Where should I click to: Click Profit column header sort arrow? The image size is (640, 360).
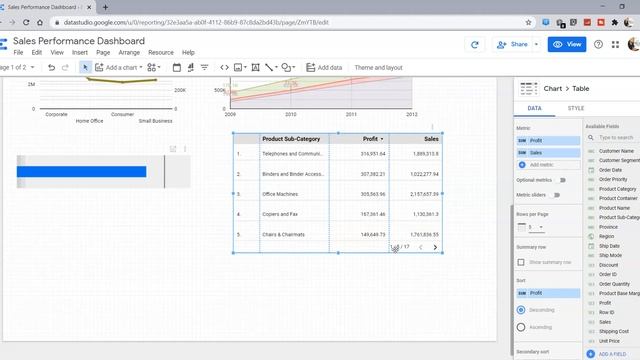tap(382, 139)
